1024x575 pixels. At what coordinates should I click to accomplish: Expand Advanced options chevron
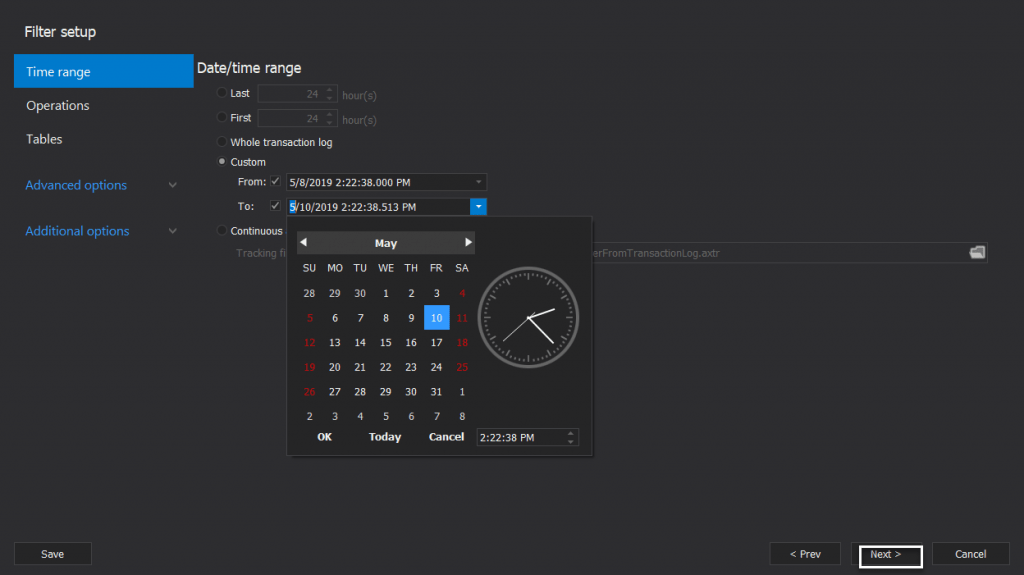pos(172,185)
